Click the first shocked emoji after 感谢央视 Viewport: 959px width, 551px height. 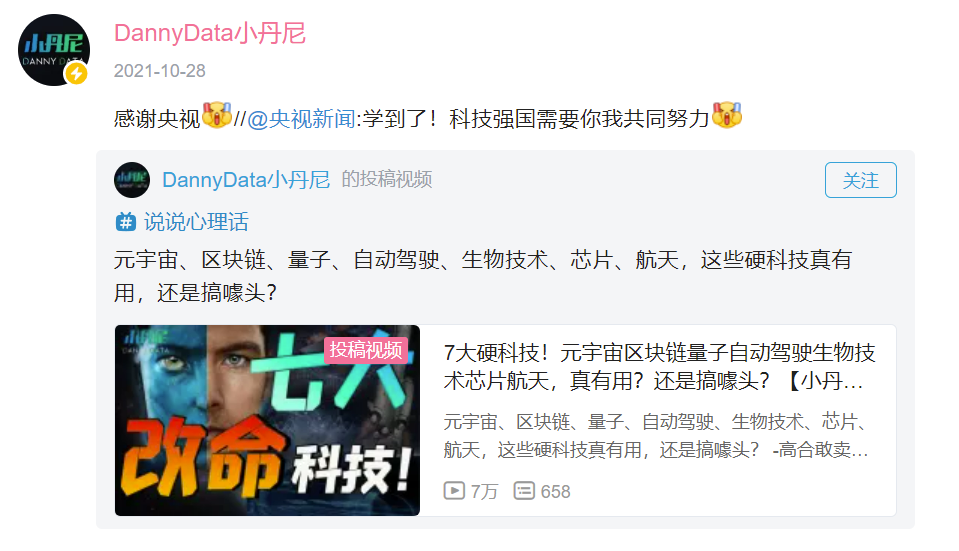coord(217,116)
